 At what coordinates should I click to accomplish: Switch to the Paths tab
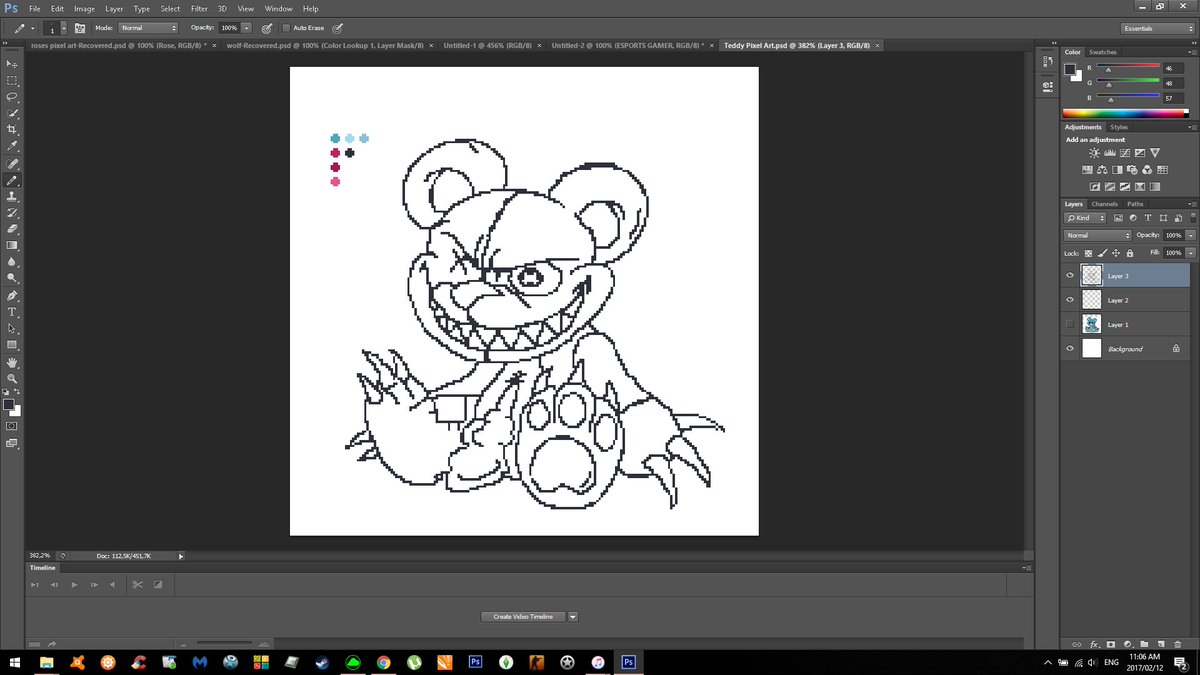pyautogui.click(x=1135, y=204)
